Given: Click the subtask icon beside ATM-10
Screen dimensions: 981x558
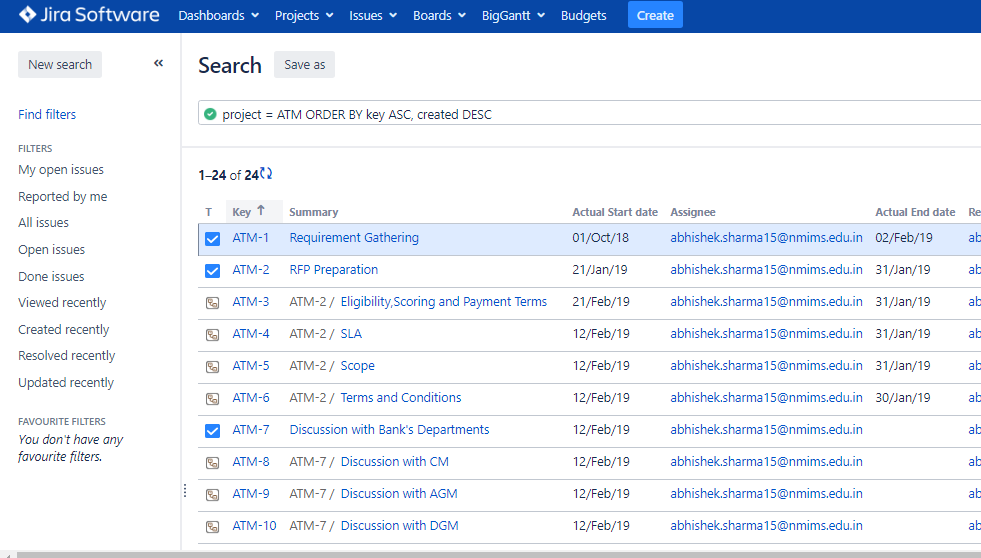Looking at the screenshot, I should coord(212,526).
